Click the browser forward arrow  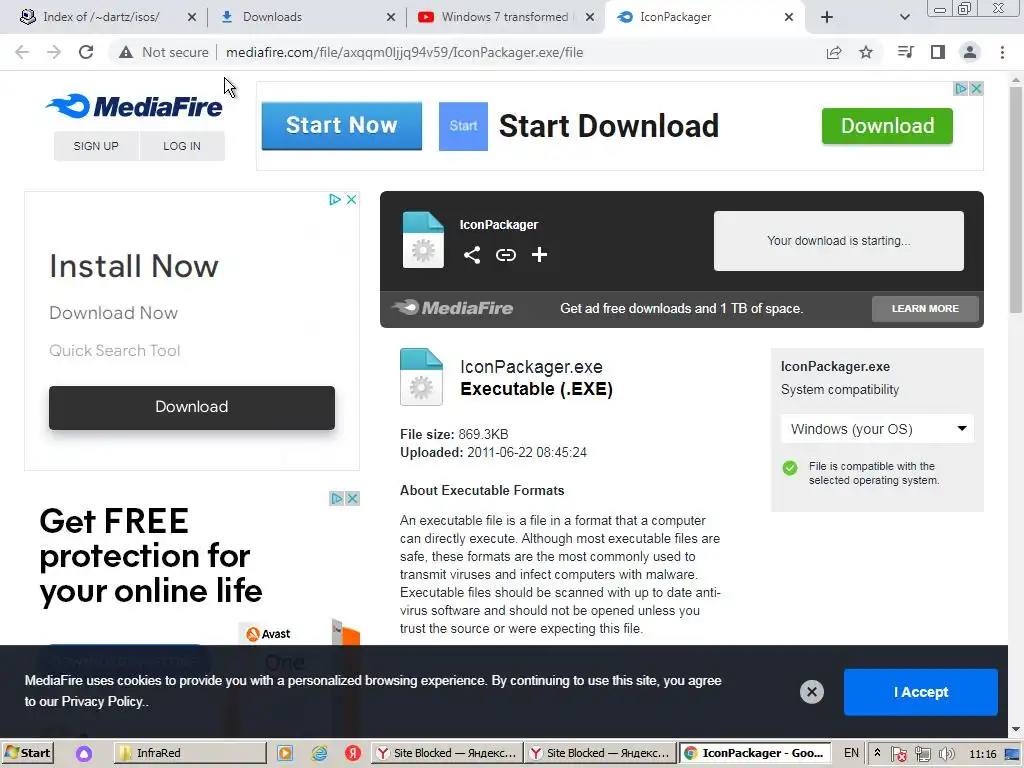54,52
